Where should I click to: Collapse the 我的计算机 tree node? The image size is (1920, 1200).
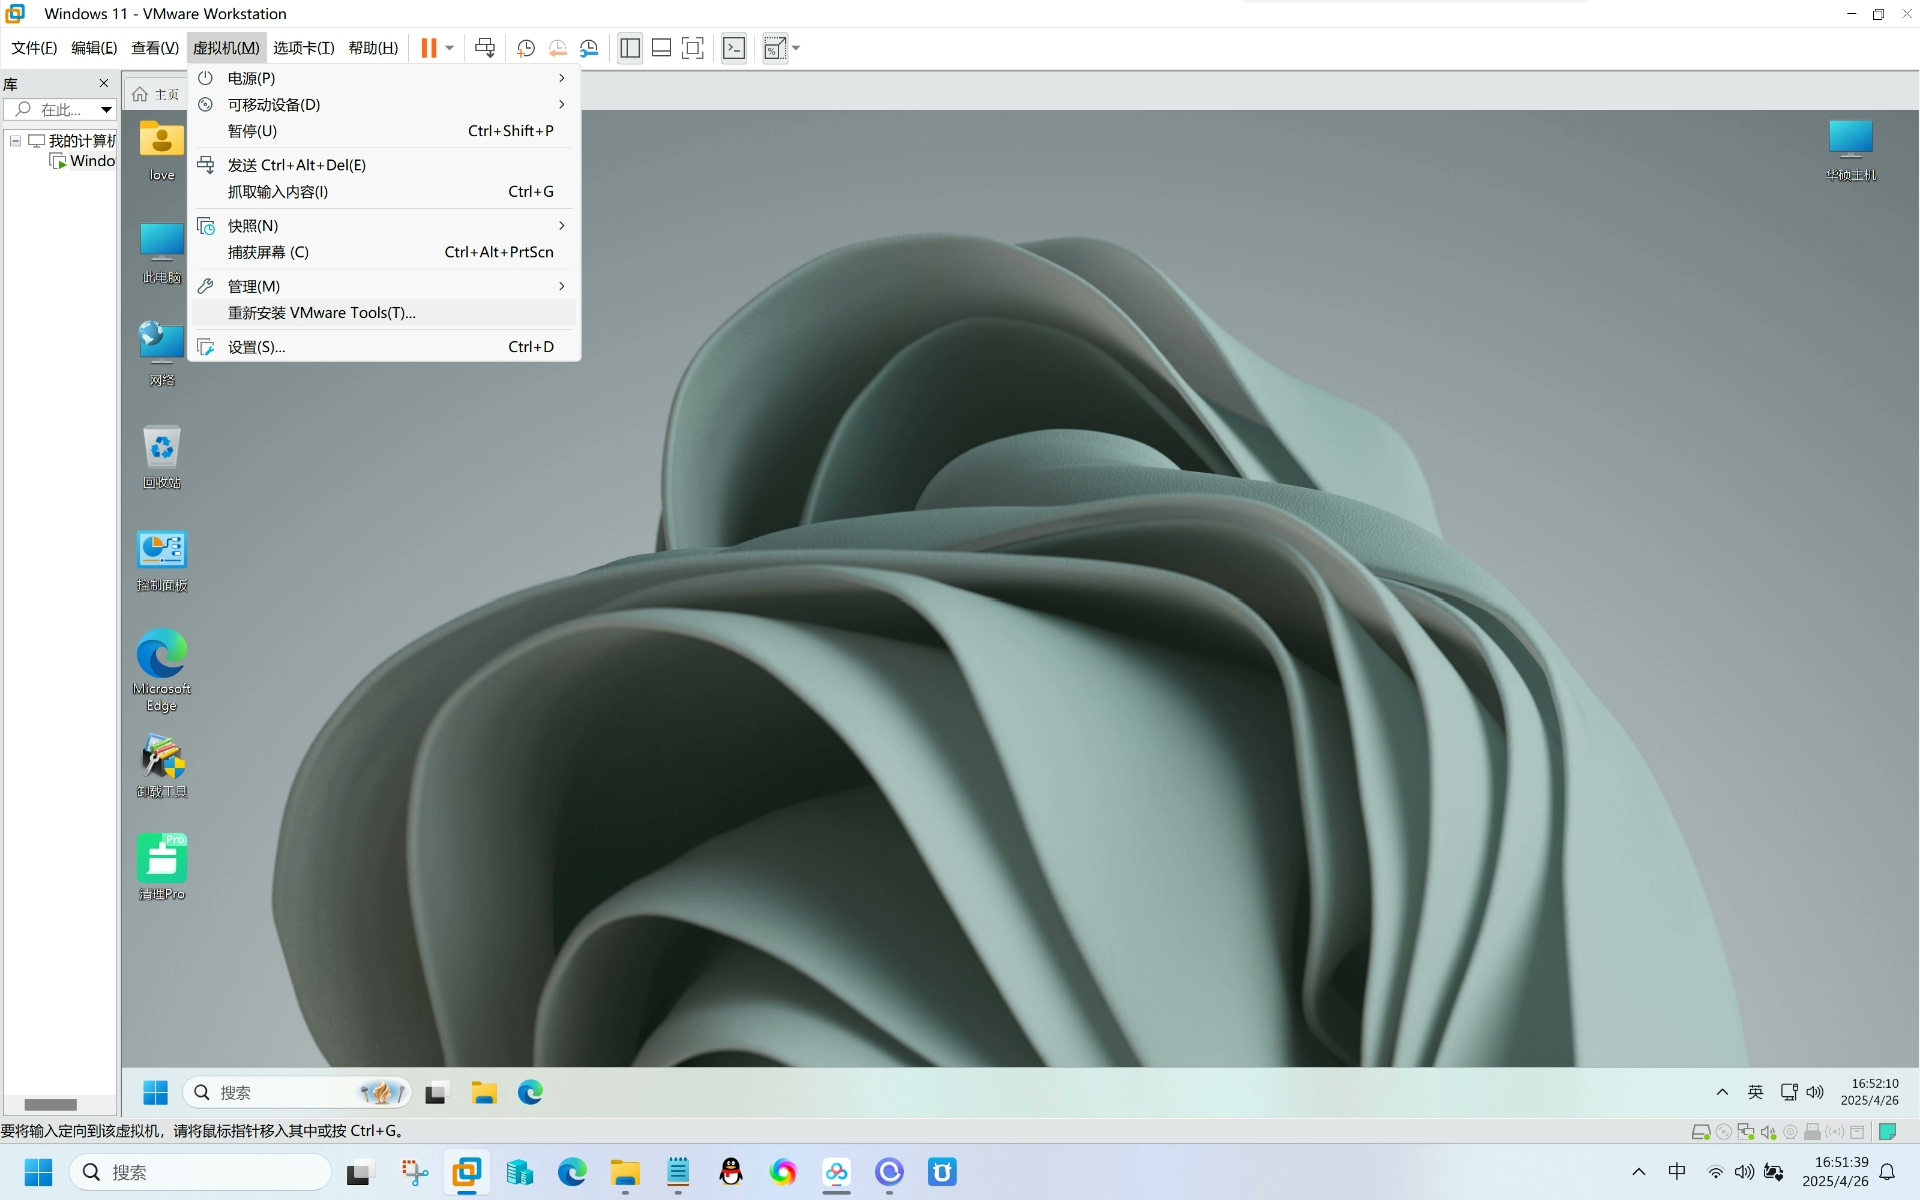click(15, 141)
